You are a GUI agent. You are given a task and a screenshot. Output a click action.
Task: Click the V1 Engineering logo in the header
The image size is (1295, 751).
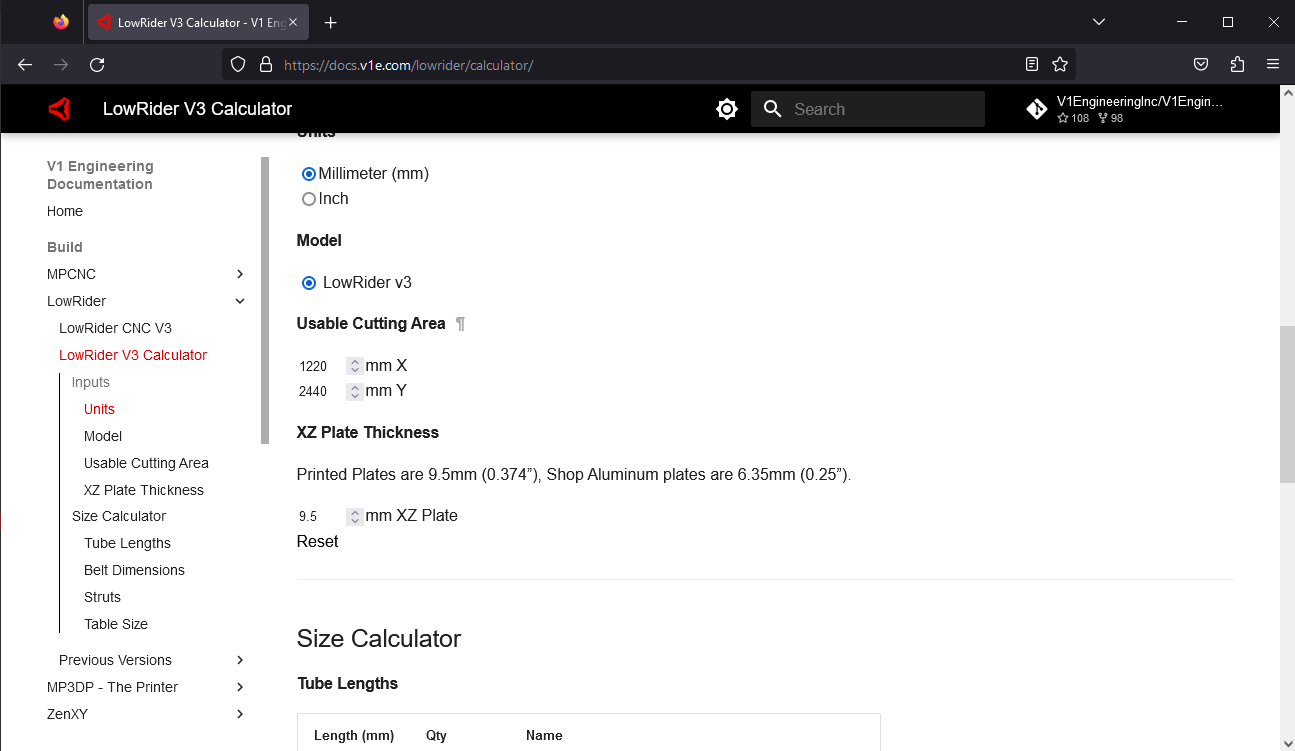59,108
